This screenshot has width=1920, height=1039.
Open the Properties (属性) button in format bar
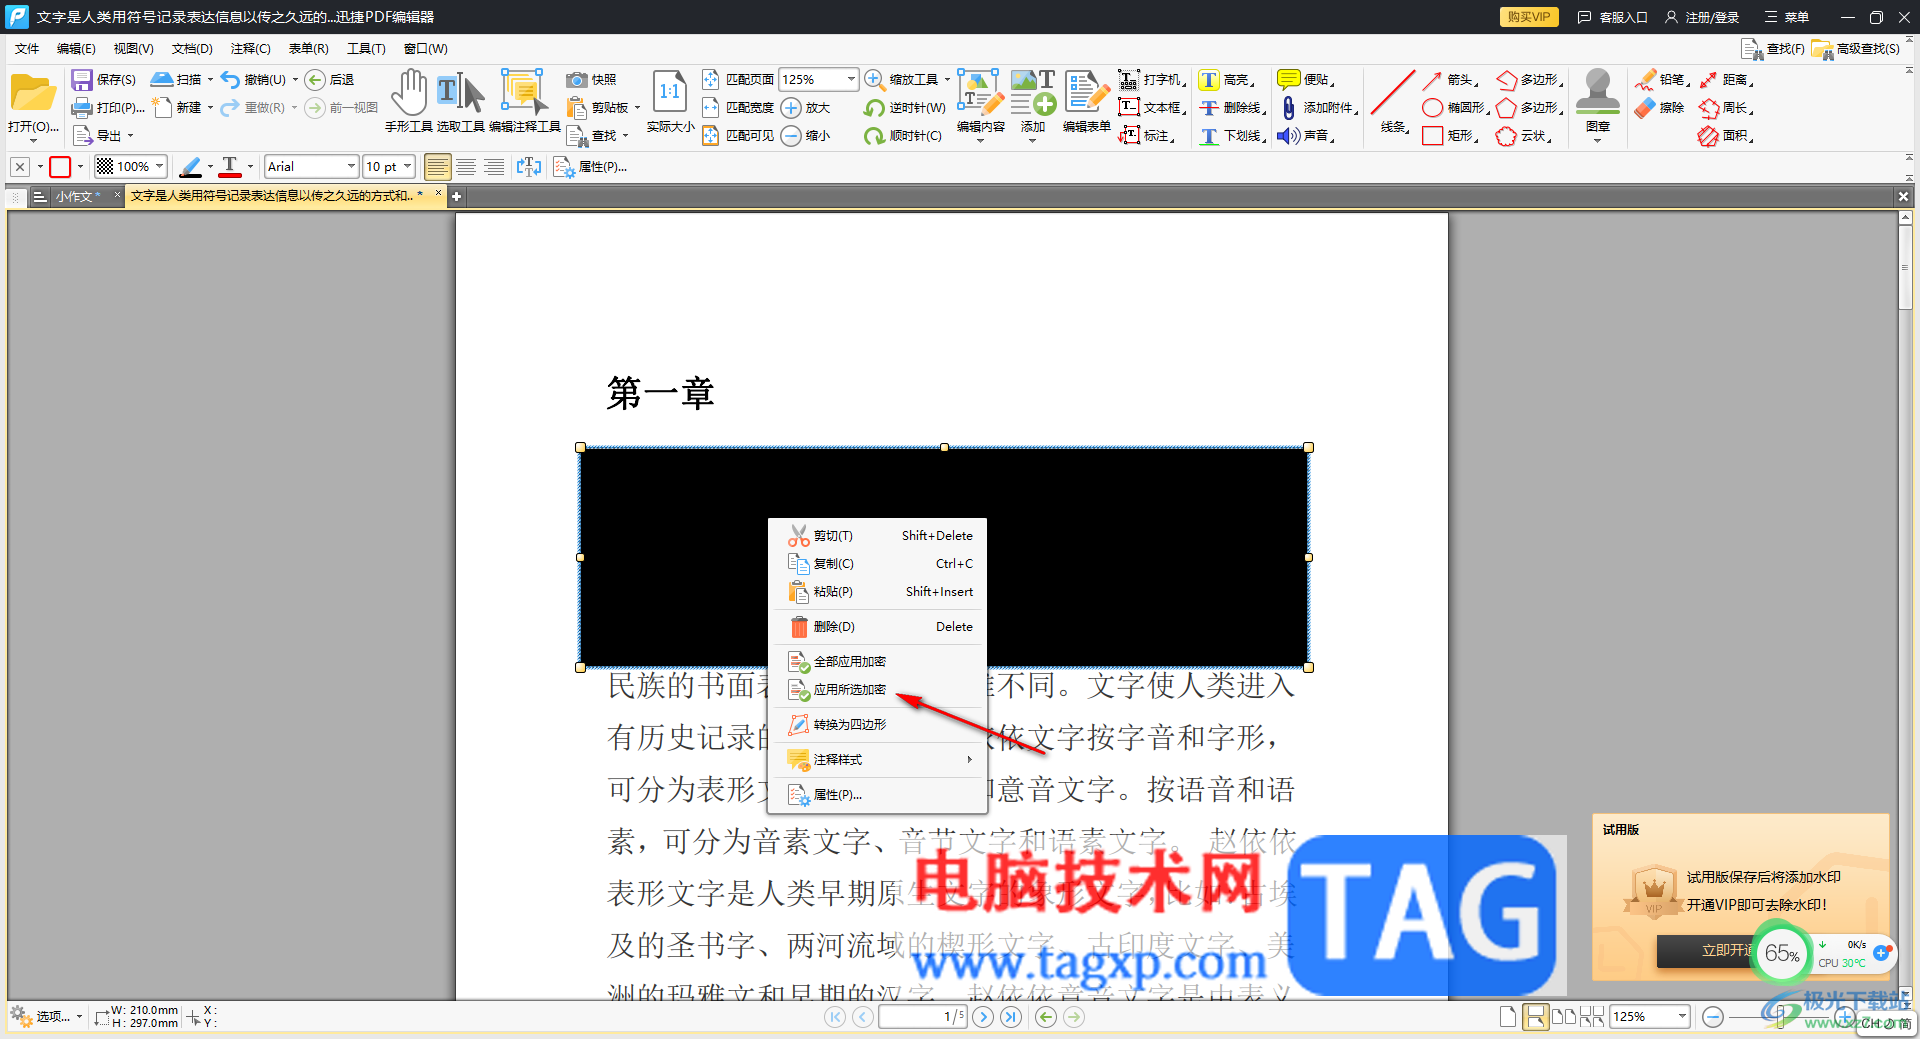(x=591, y=167)
